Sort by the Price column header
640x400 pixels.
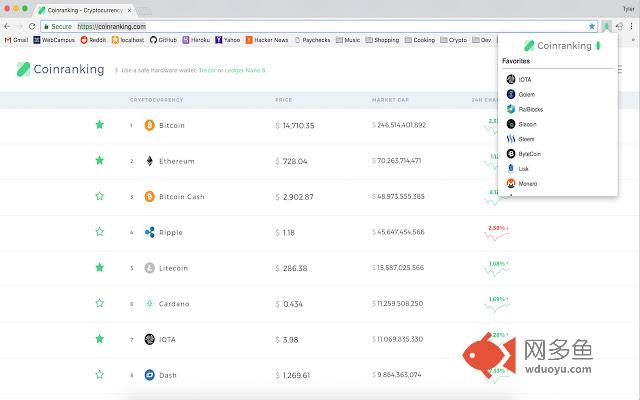(284, 100)
